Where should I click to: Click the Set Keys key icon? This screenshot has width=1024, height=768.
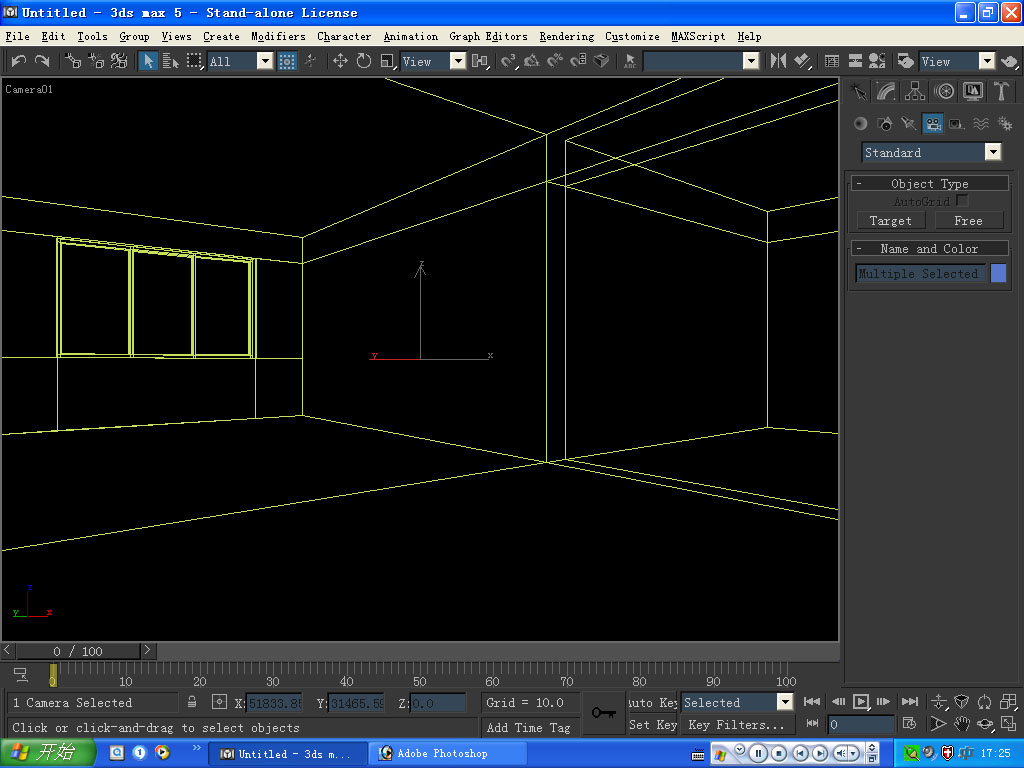tap(603, 712)
